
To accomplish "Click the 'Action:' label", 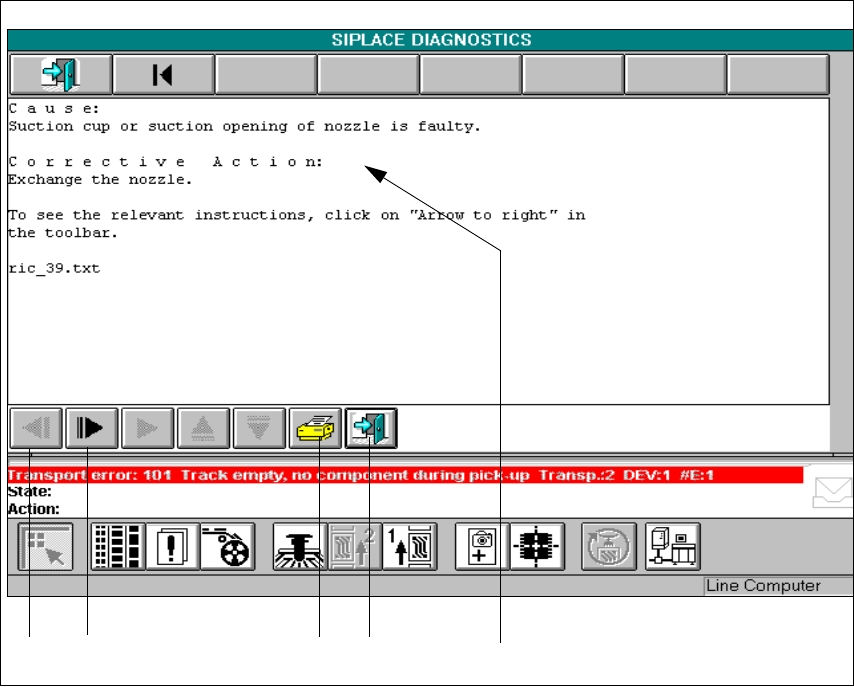I will pos(33,509).
